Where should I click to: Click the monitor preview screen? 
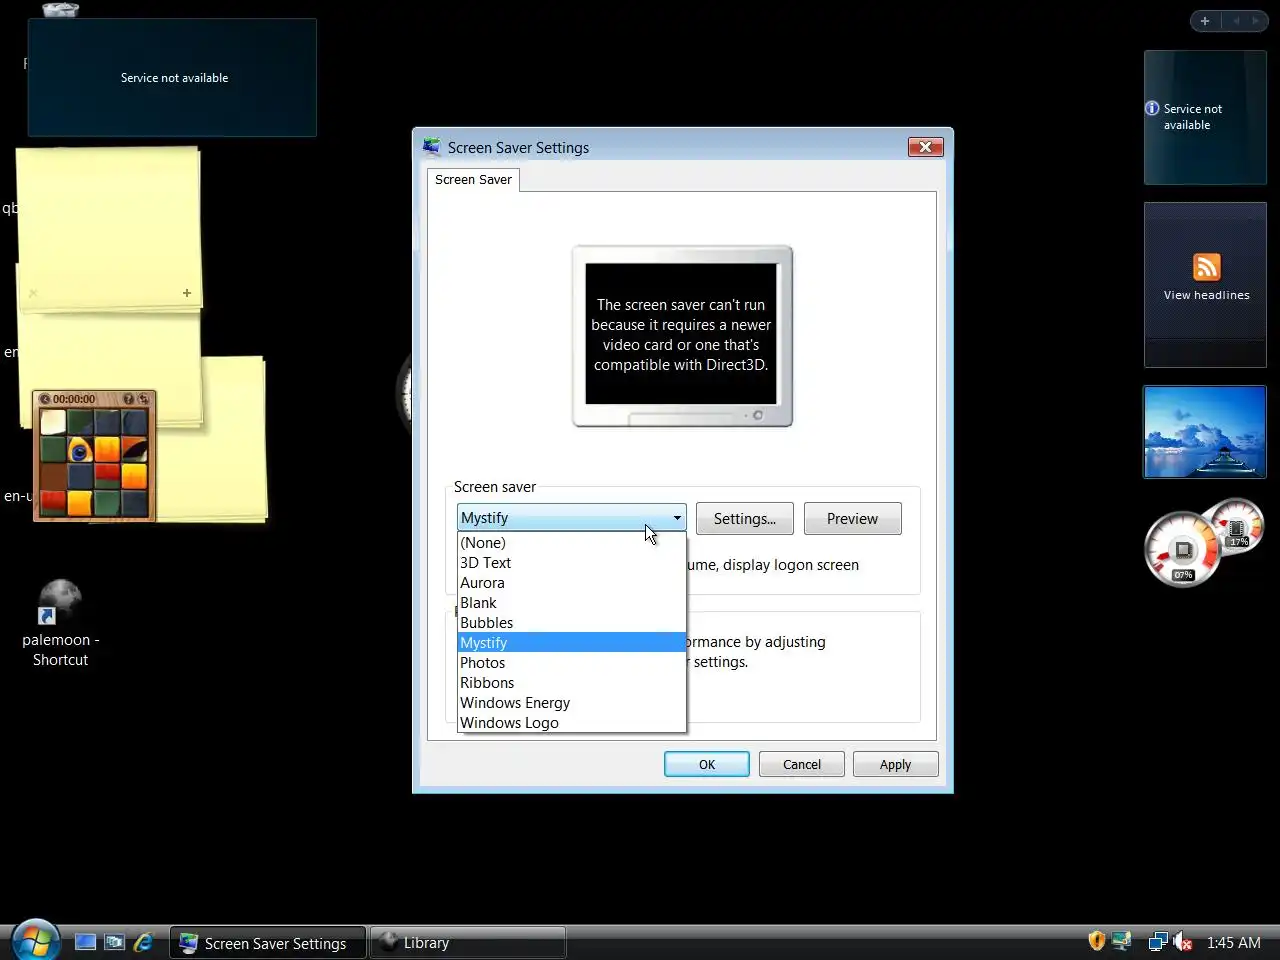tap(681, 334)
